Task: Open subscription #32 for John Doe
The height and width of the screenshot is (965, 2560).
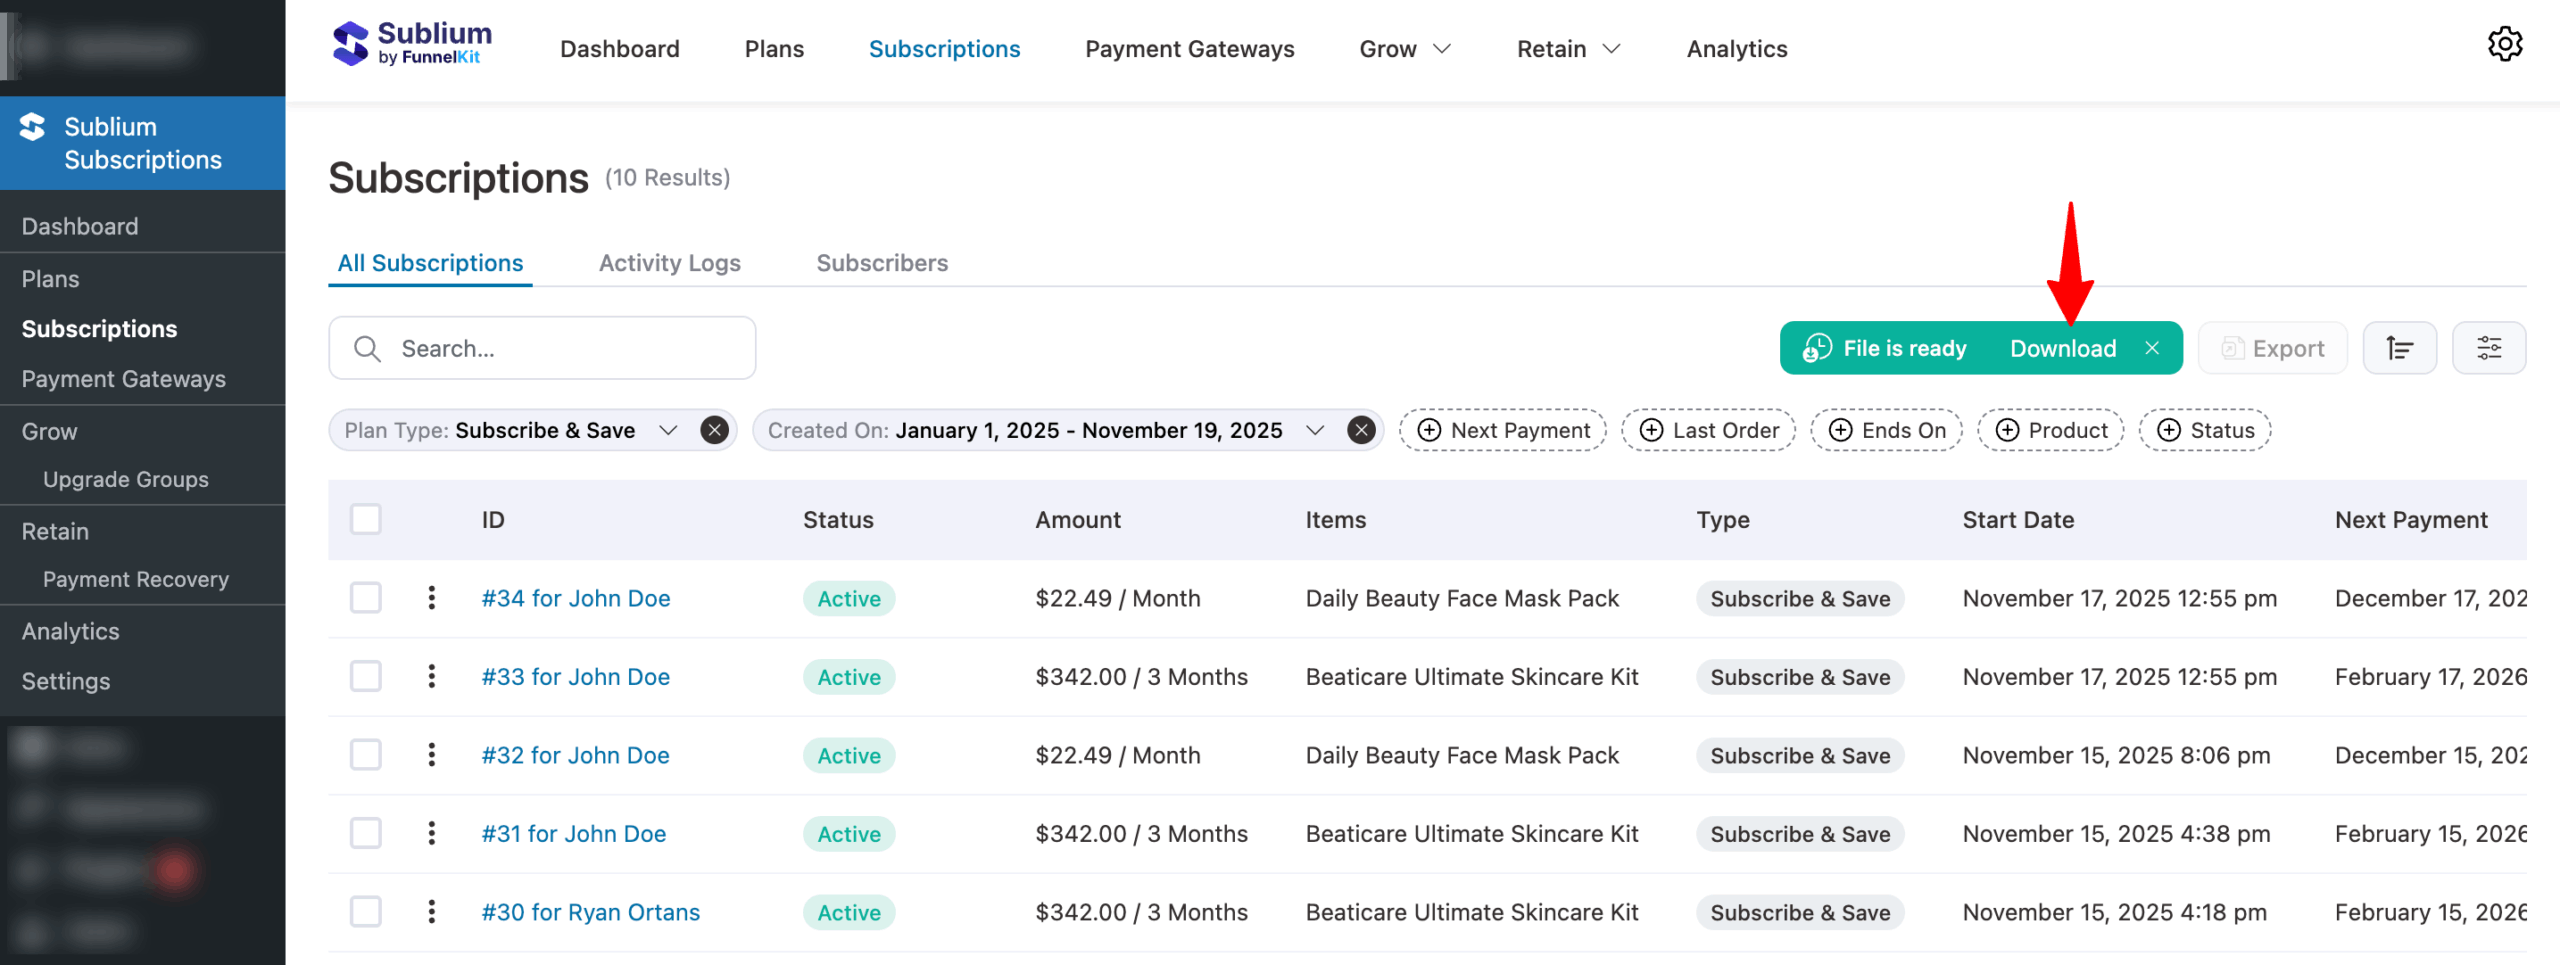Action: click(575, 755)
